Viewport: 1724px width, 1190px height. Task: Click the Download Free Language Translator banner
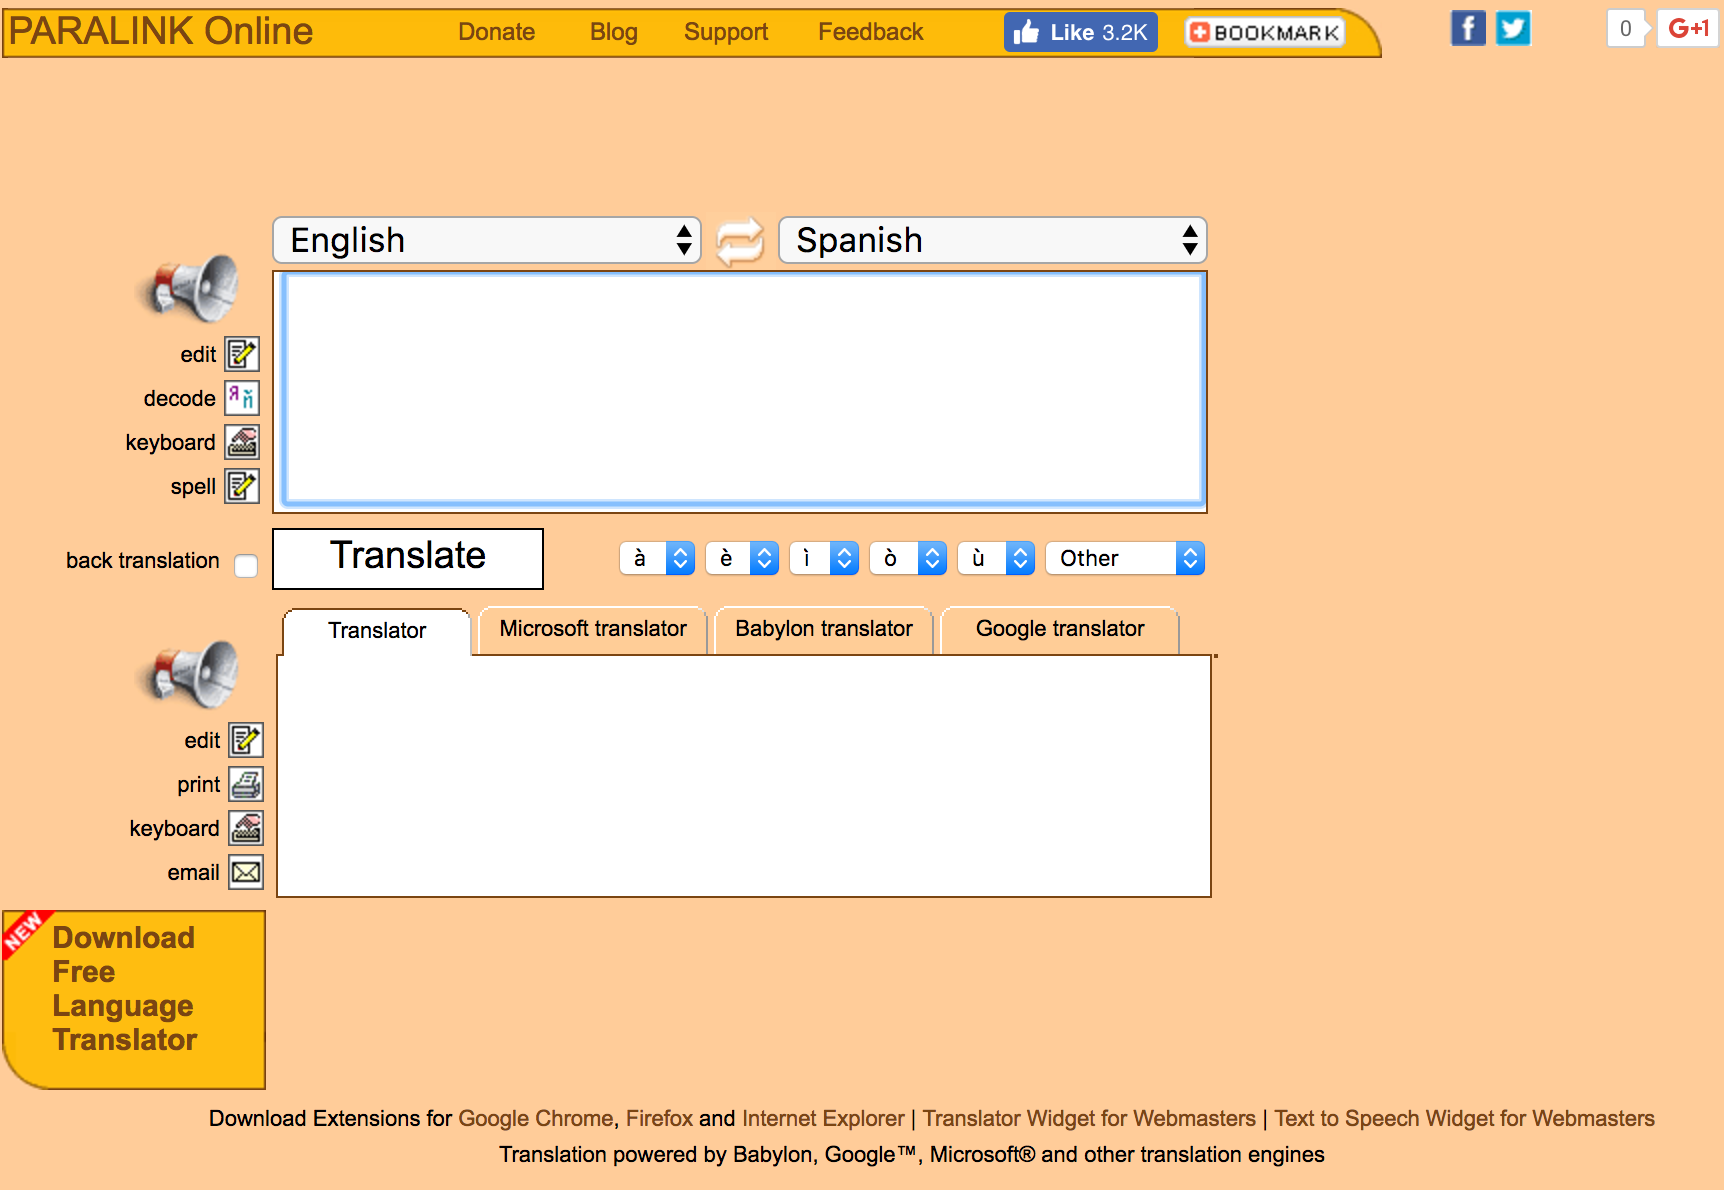coord(134,998)
